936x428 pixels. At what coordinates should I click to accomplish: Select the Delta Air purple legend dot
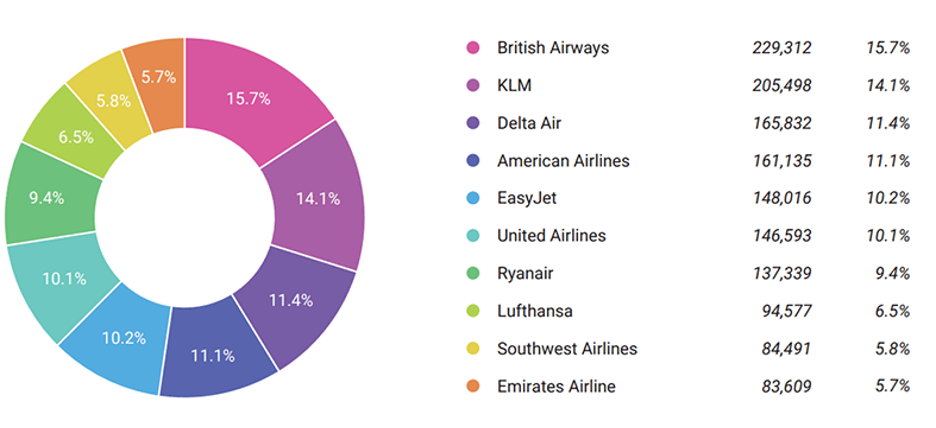point(473,123)
